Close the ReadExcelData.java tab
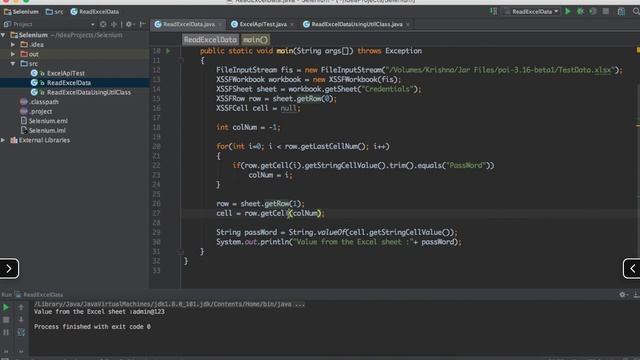Screen dimensions: 640x360 click(x=220, y=24)
